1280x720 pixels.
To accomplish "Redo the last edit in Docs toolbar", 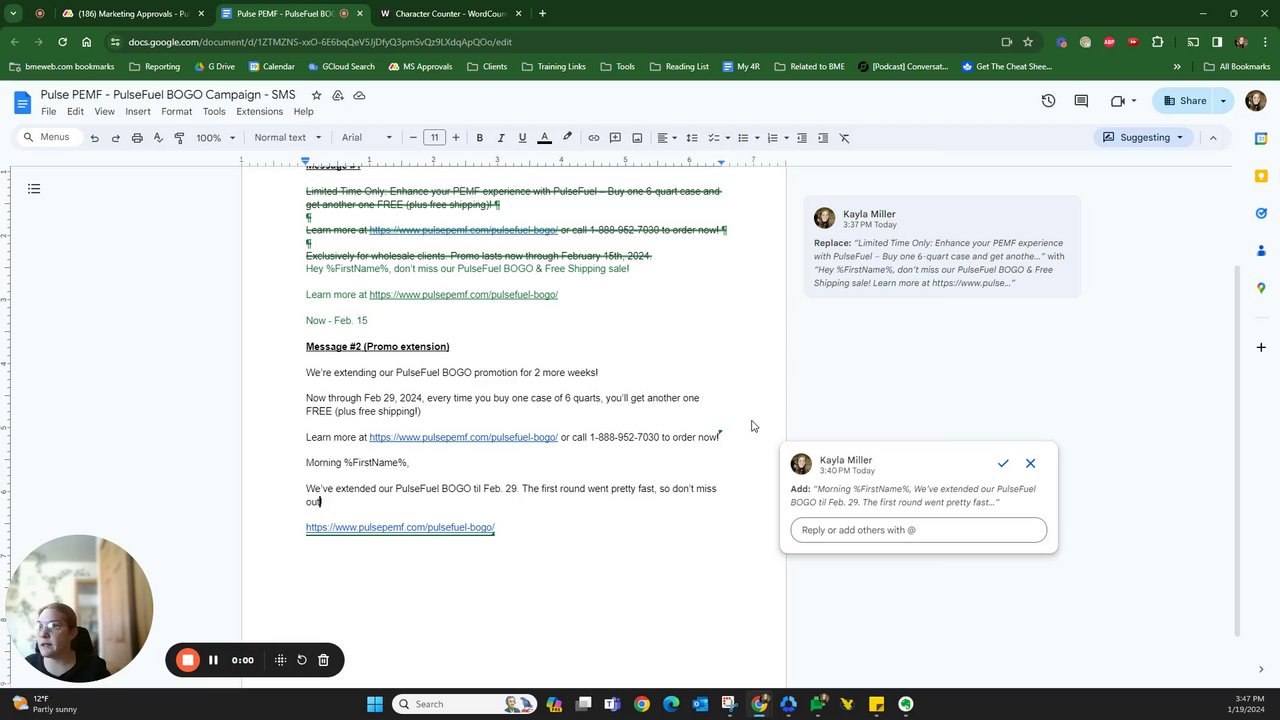I will pyautogui.click(x=116, y=138).
